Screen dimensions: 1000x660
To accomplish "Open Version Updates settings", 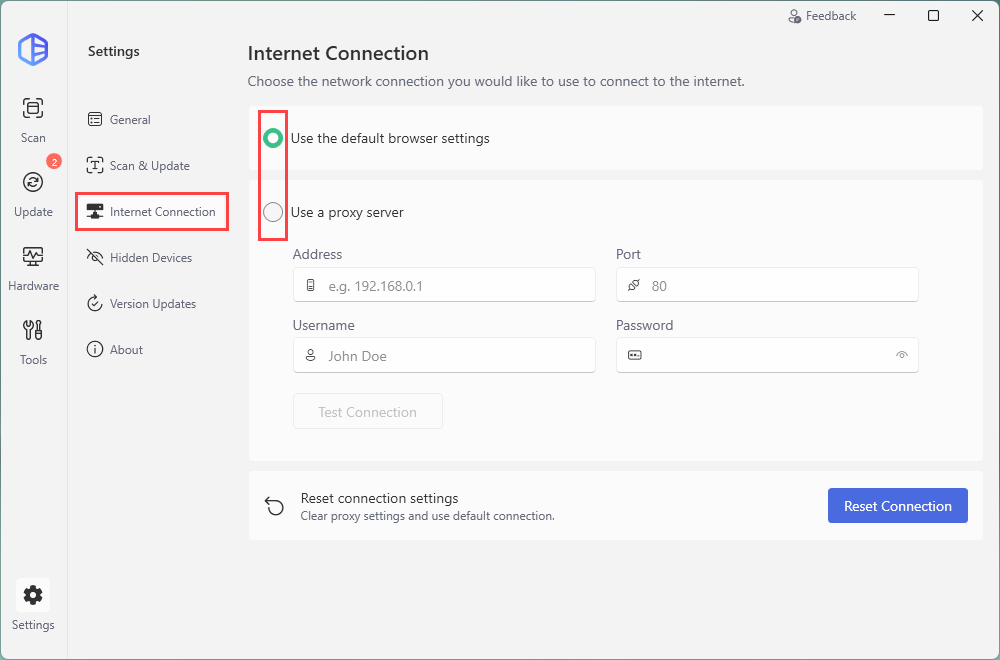I will point(152,304).
